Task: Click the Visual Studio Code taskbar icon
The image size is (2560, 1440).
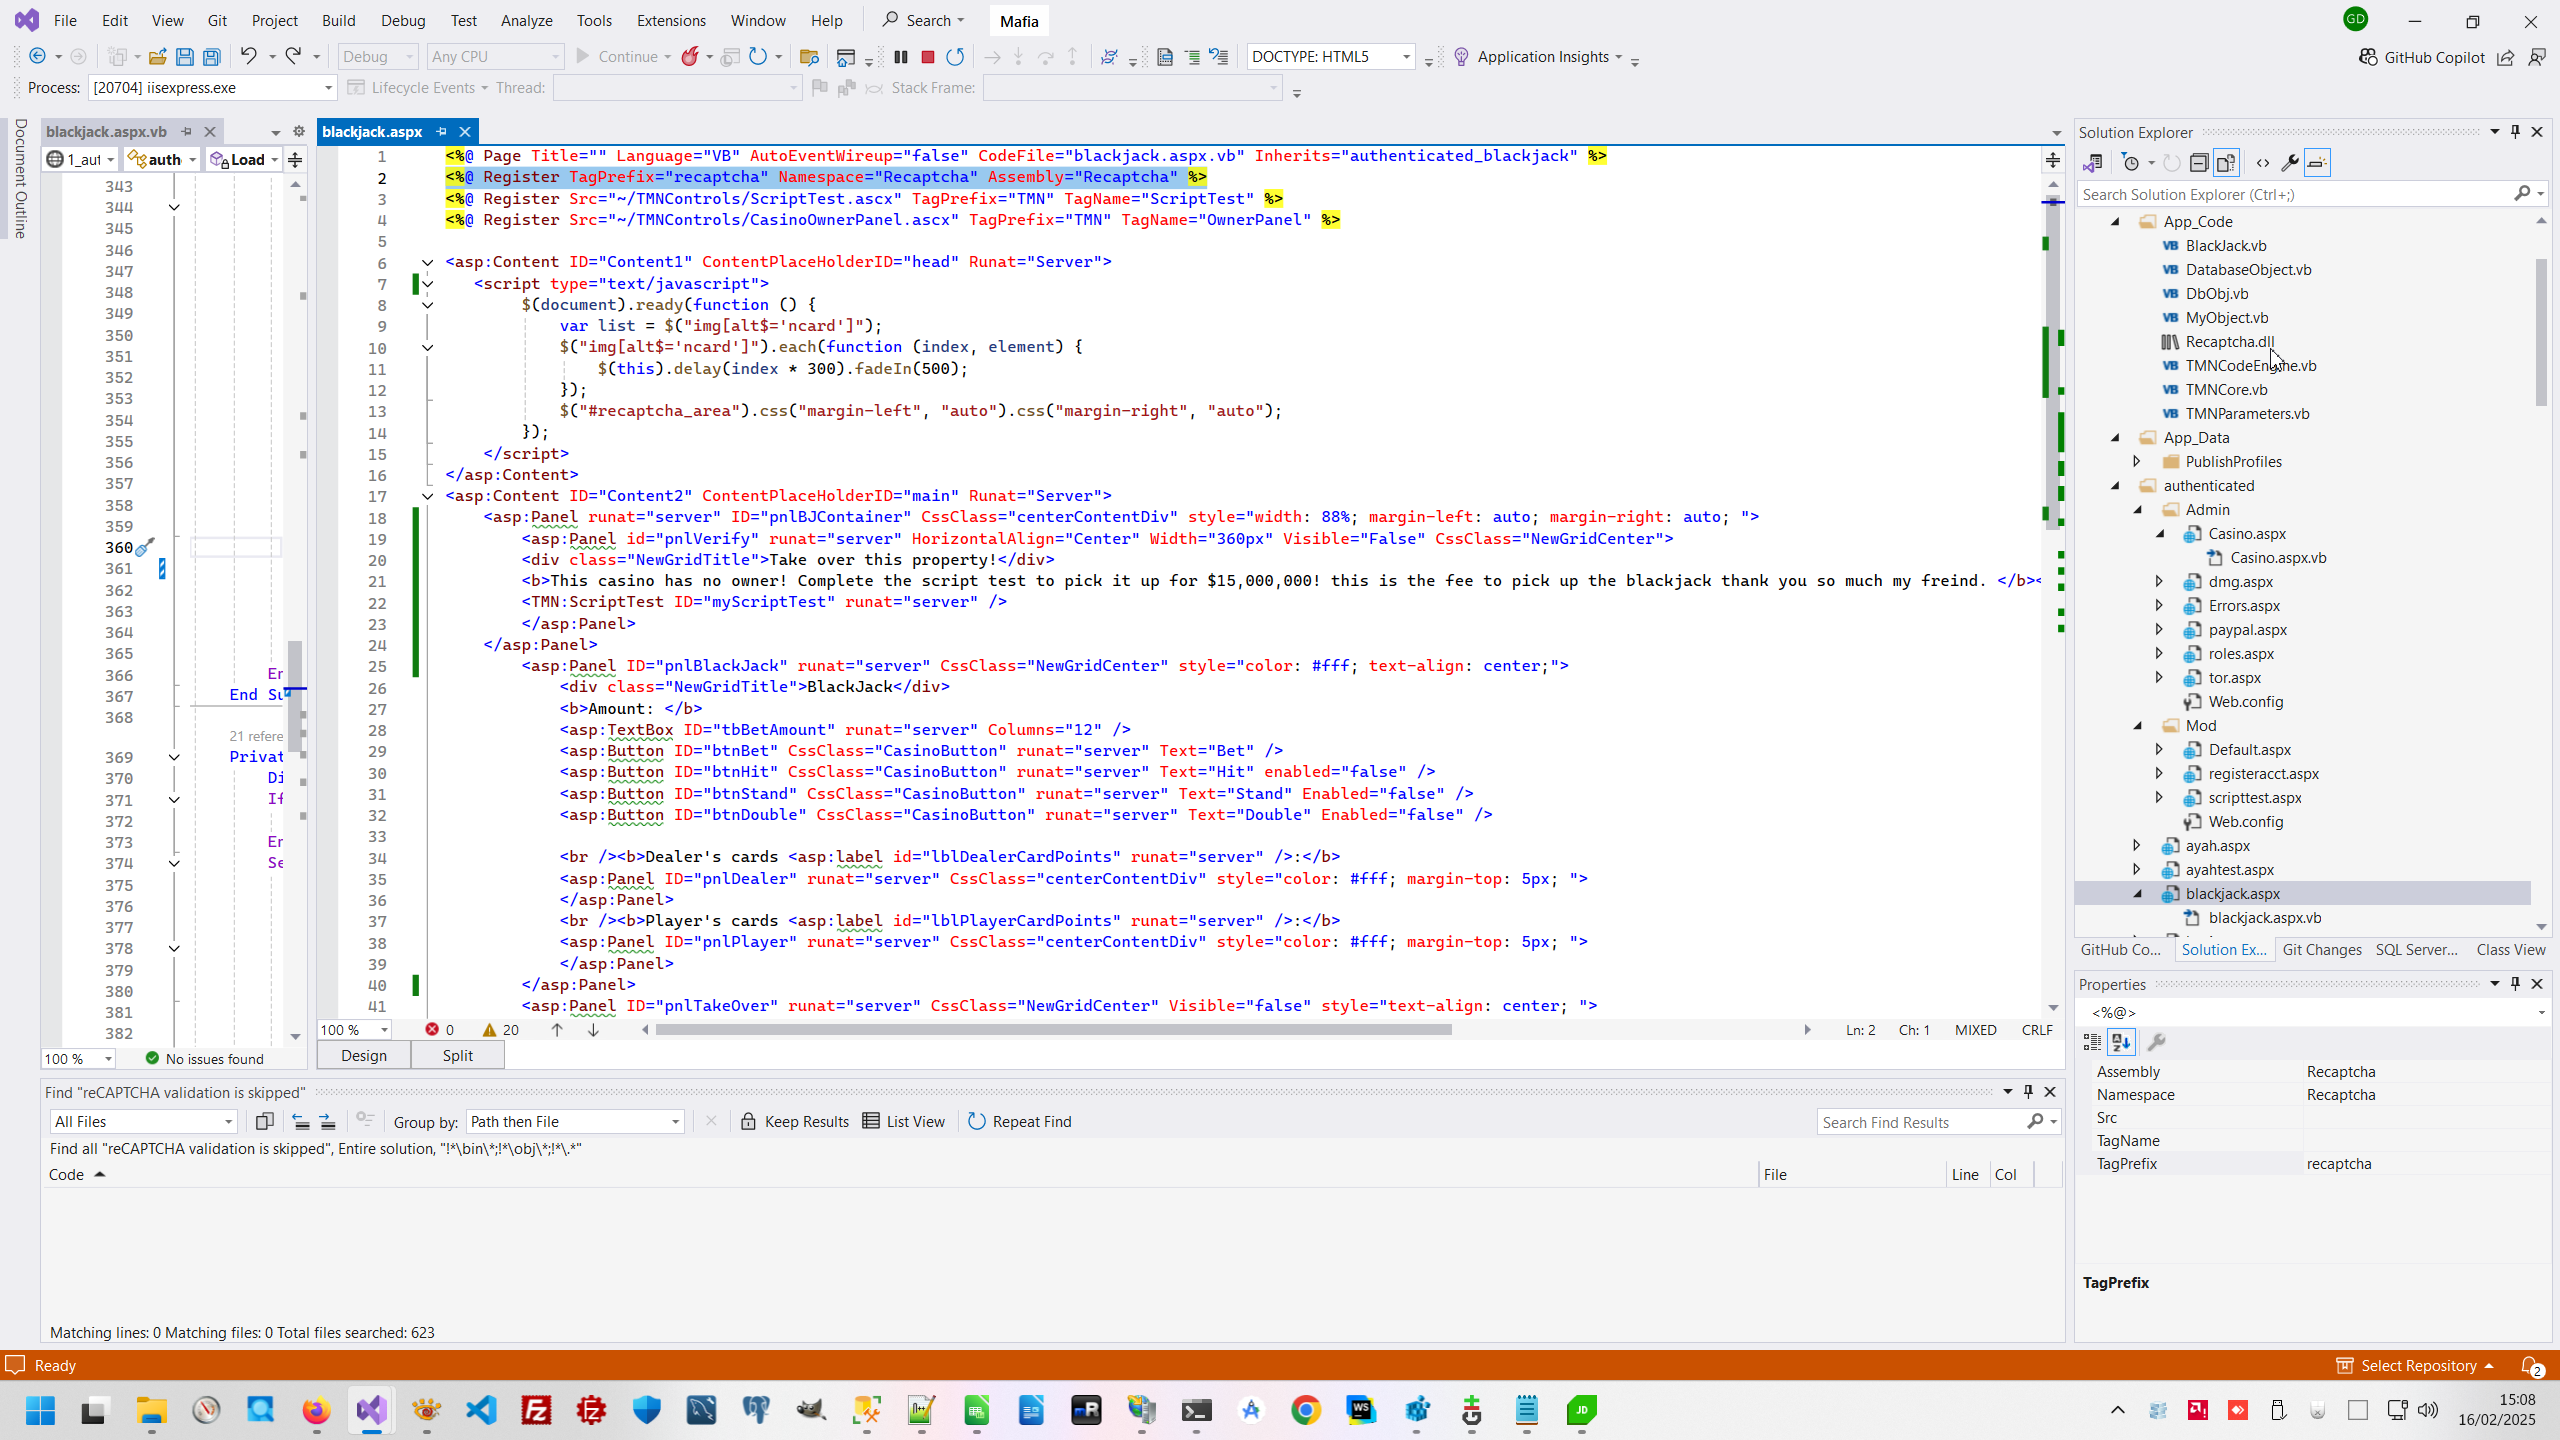Action: [x=481, y=1410]
